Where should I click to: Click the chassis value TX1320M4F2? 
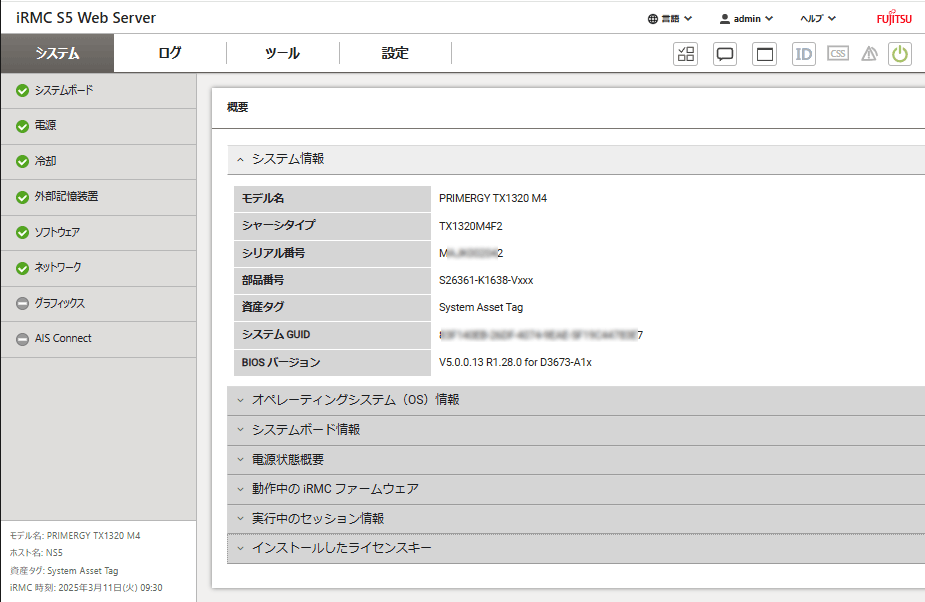click(x=471, y=226)
